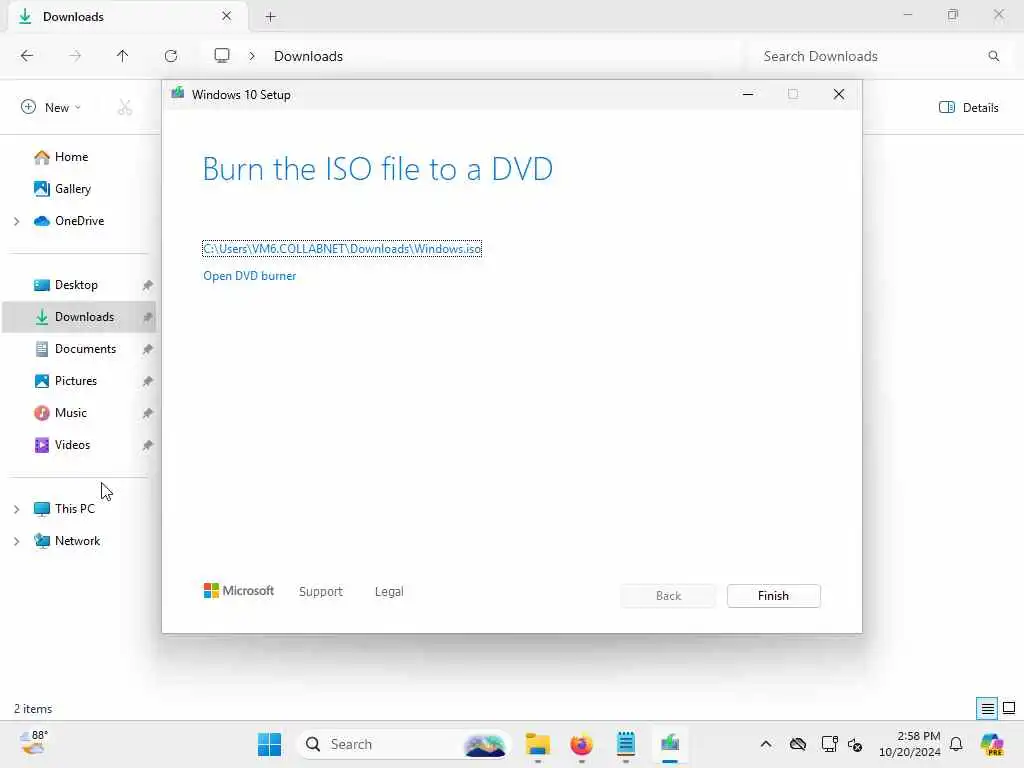Open the clock showing 2:58 PM
Screen dimensions: 1024x768
910,744
